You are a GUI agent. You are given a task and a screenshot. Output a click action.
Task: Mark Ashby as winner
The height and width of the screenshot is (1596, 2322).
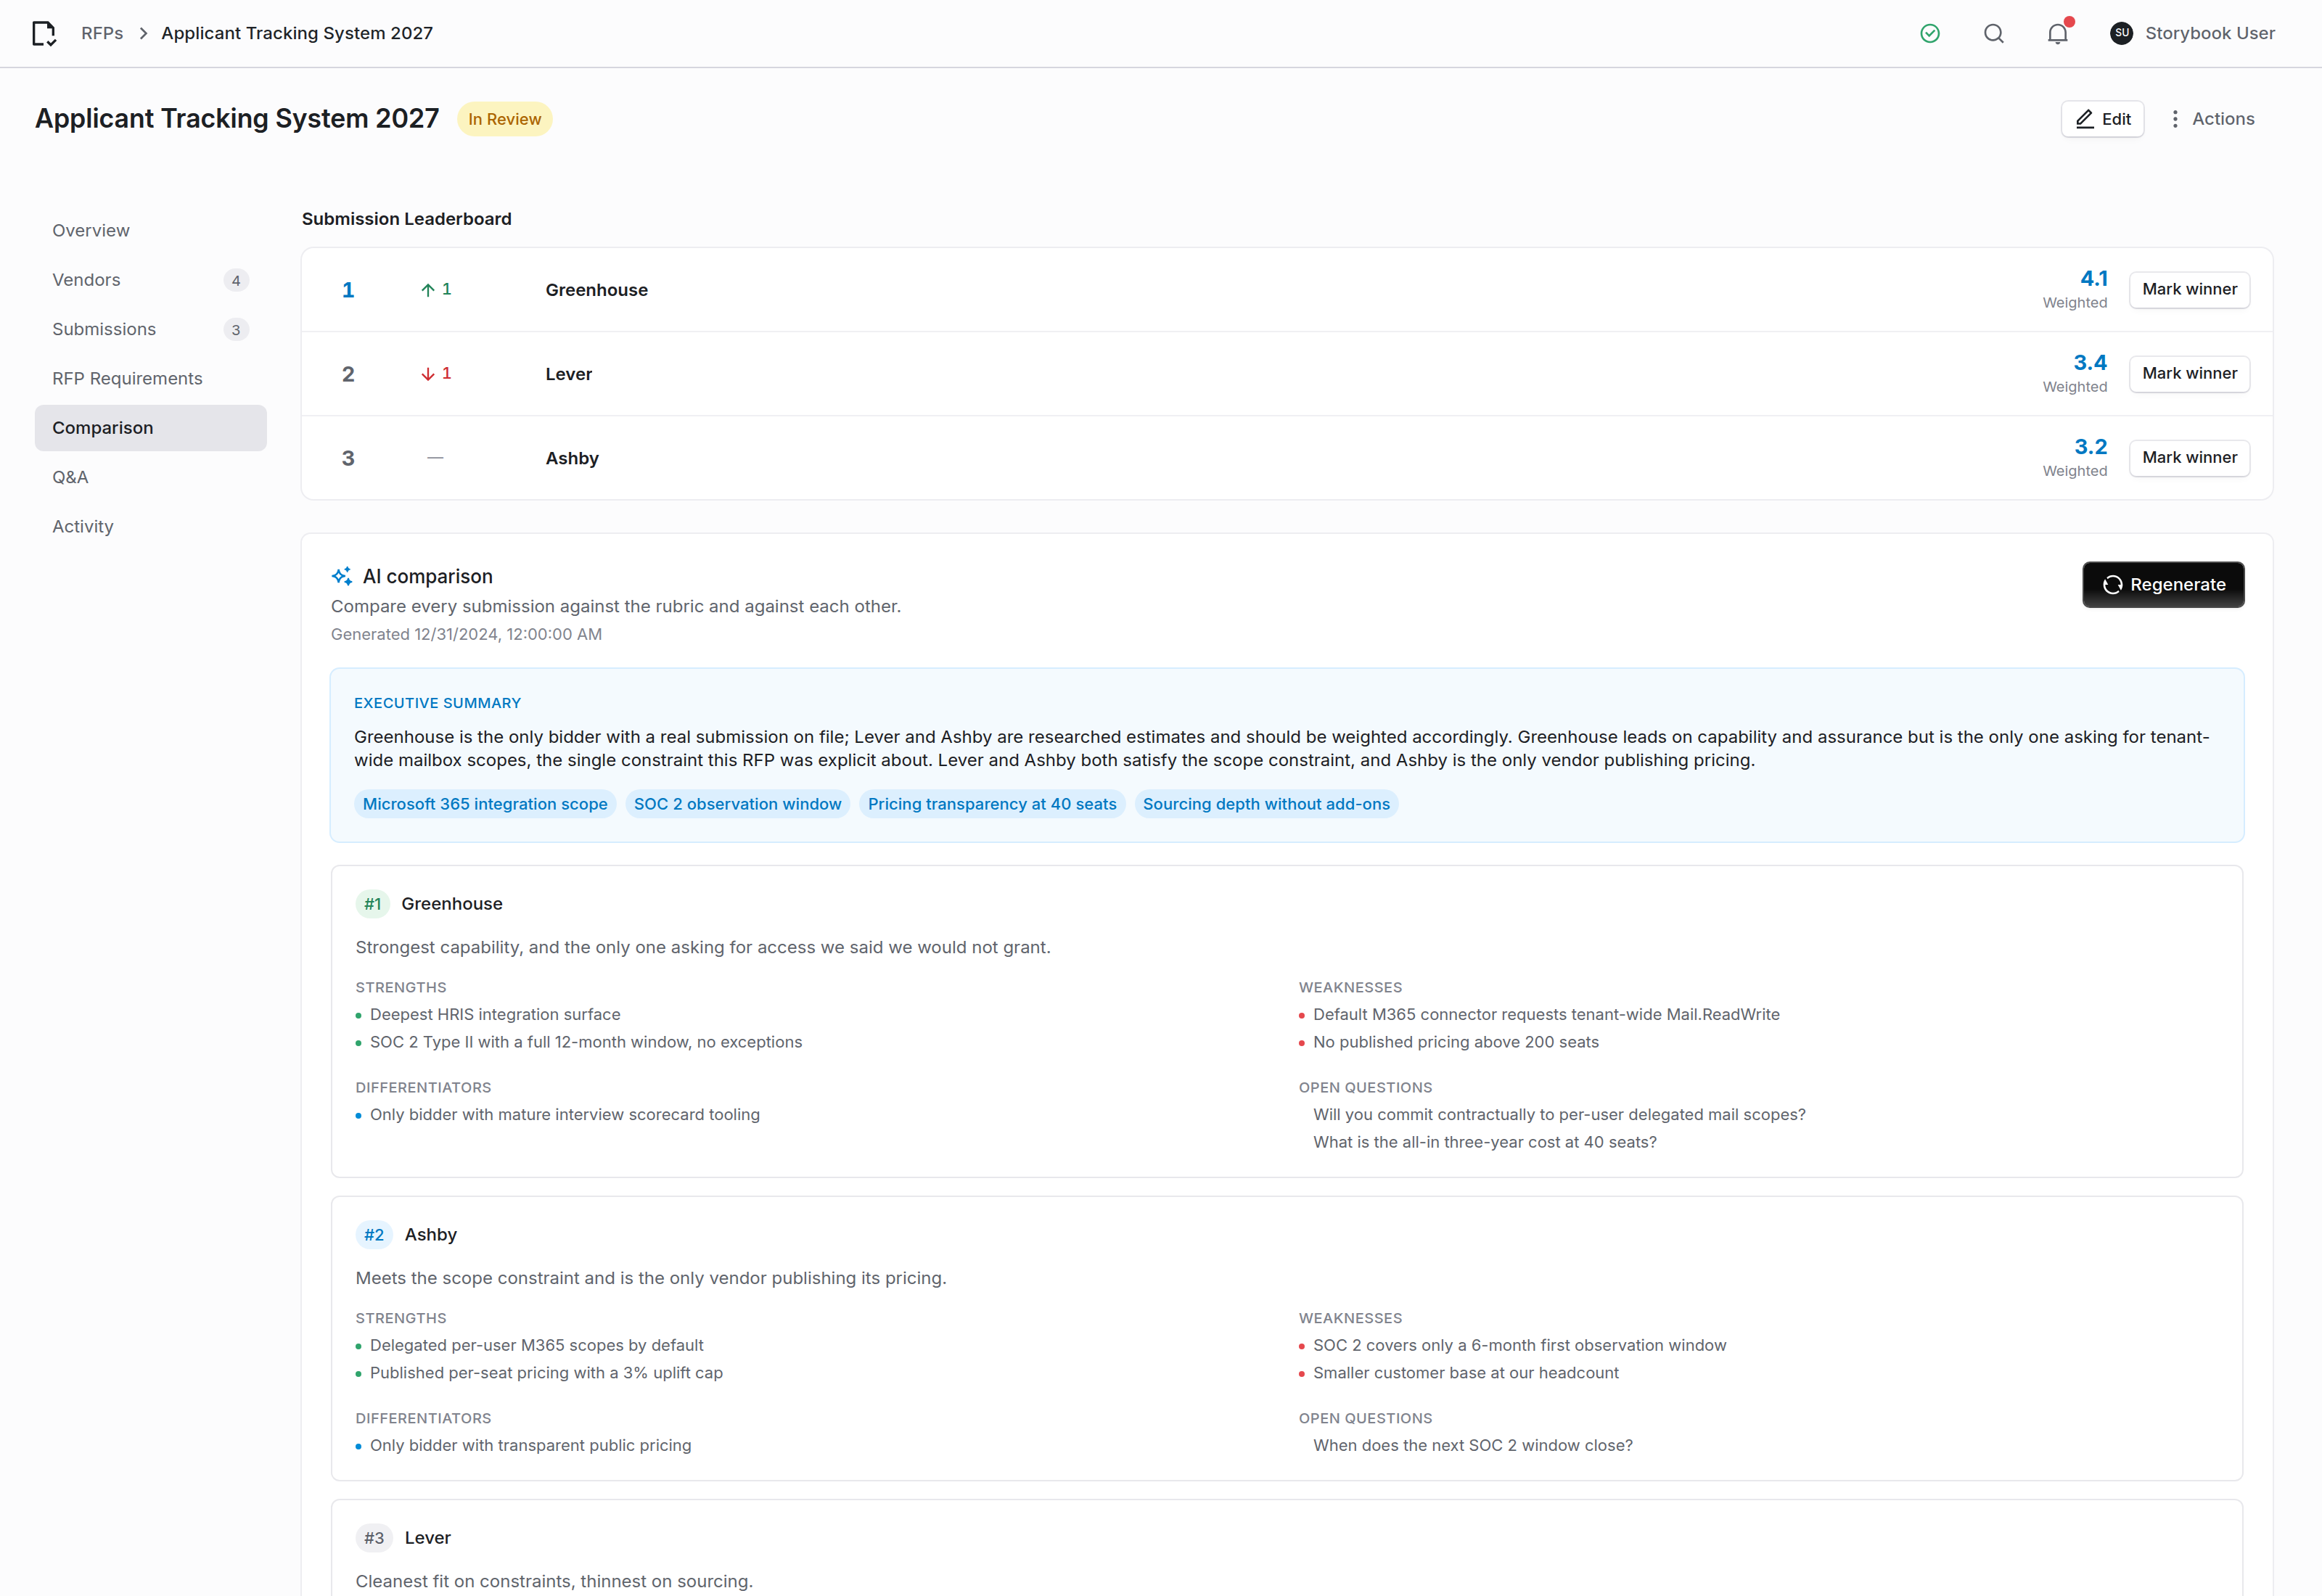coord(2189,457)
